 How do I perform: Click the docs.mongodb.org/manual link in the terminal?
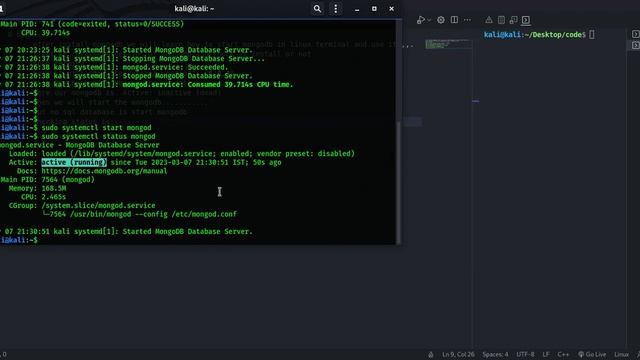coord(104,171)
